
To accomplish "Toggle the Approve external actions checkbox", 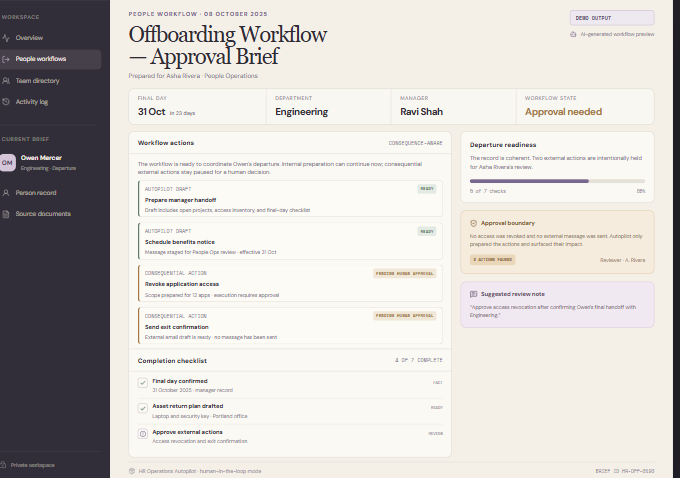I will pos(143,434).
